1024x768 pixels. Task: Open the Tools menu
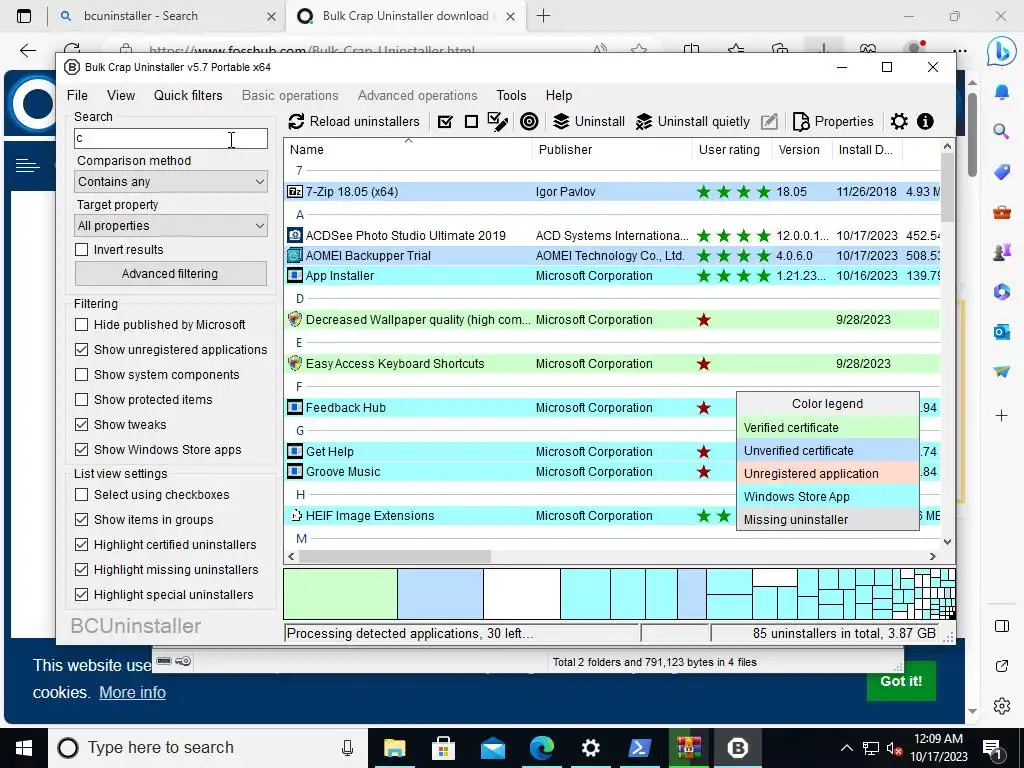511,95
